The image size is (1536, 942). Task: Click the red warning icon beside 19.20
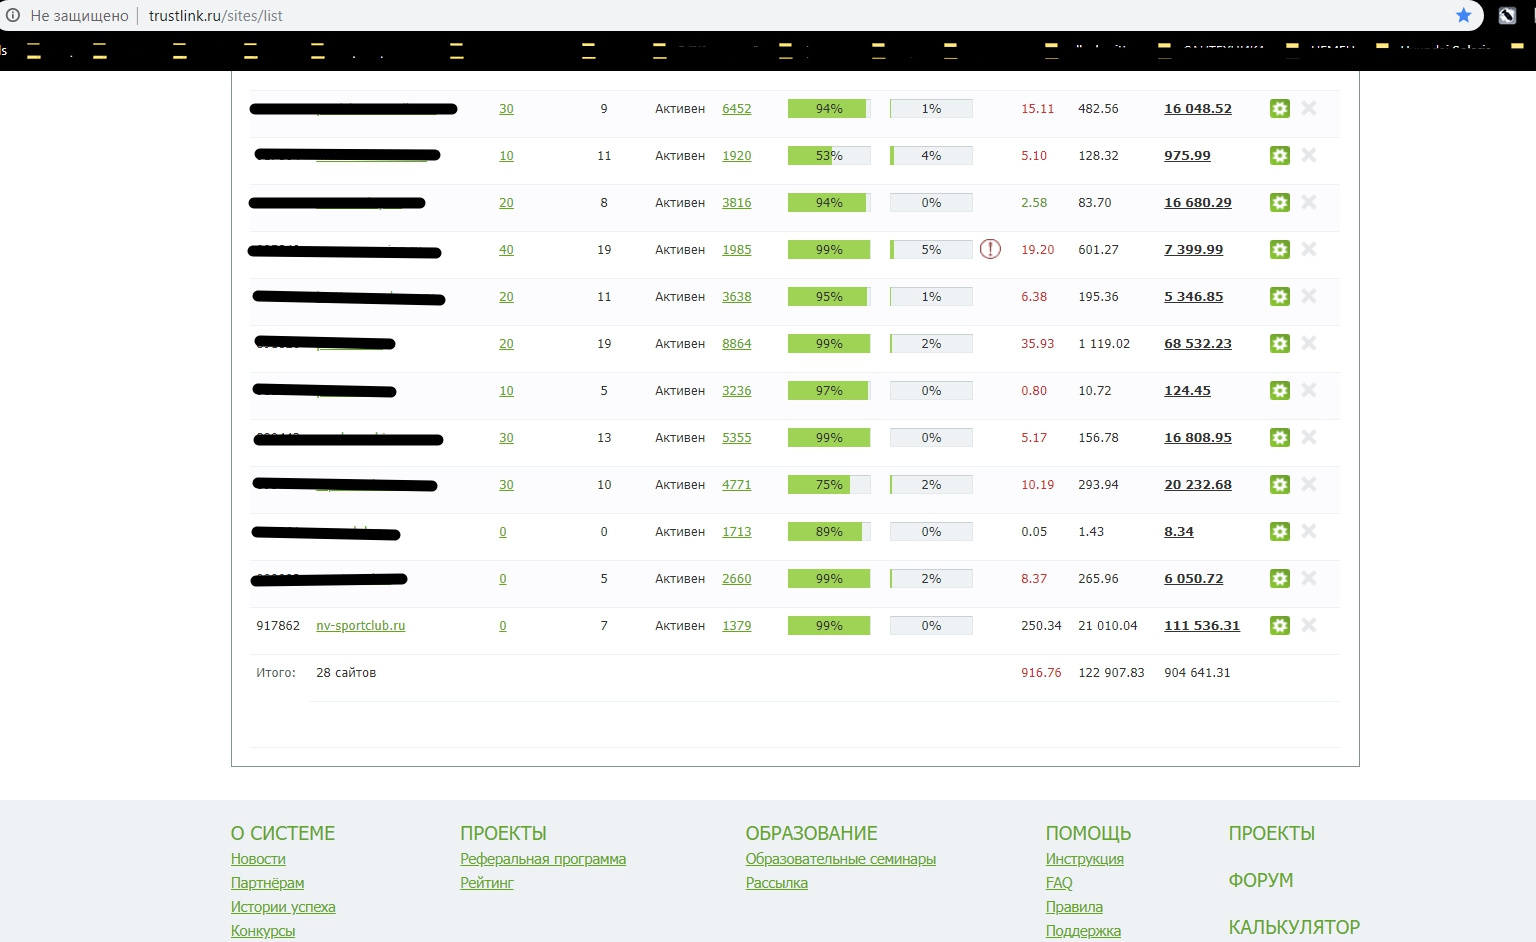click(x=990, y=249)
